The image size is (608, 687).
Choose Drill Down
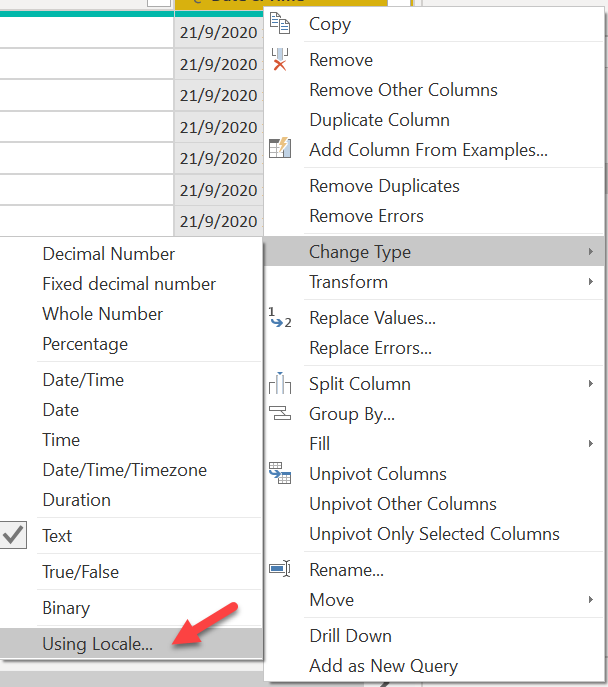pyautogui.click(x=350, y=636)
